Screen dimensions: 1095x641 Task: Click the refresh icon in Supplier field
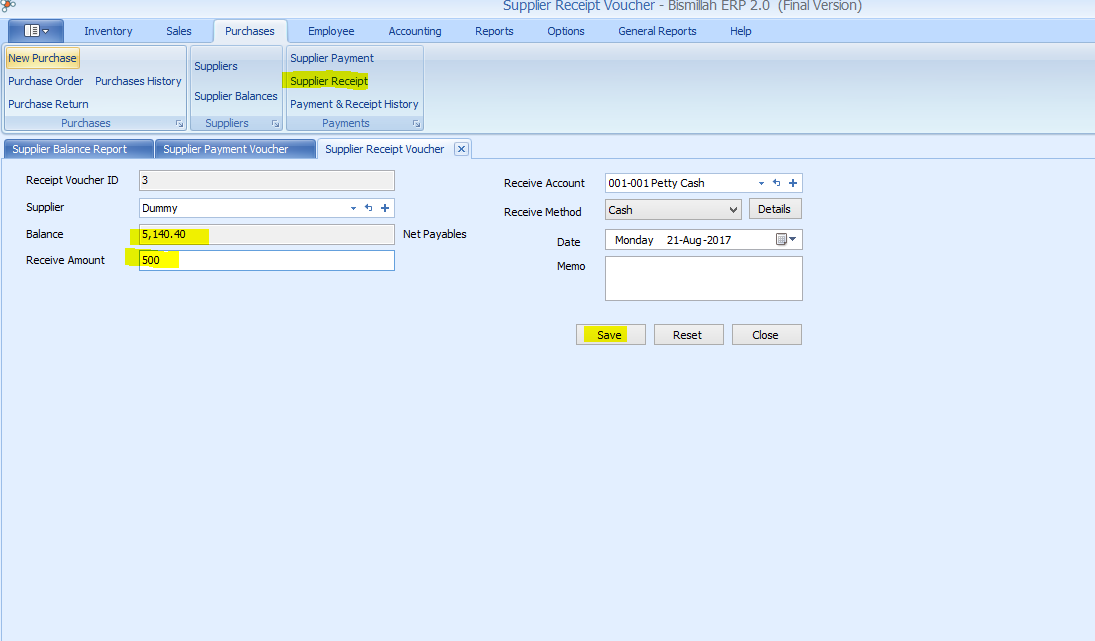click(368, 208)
